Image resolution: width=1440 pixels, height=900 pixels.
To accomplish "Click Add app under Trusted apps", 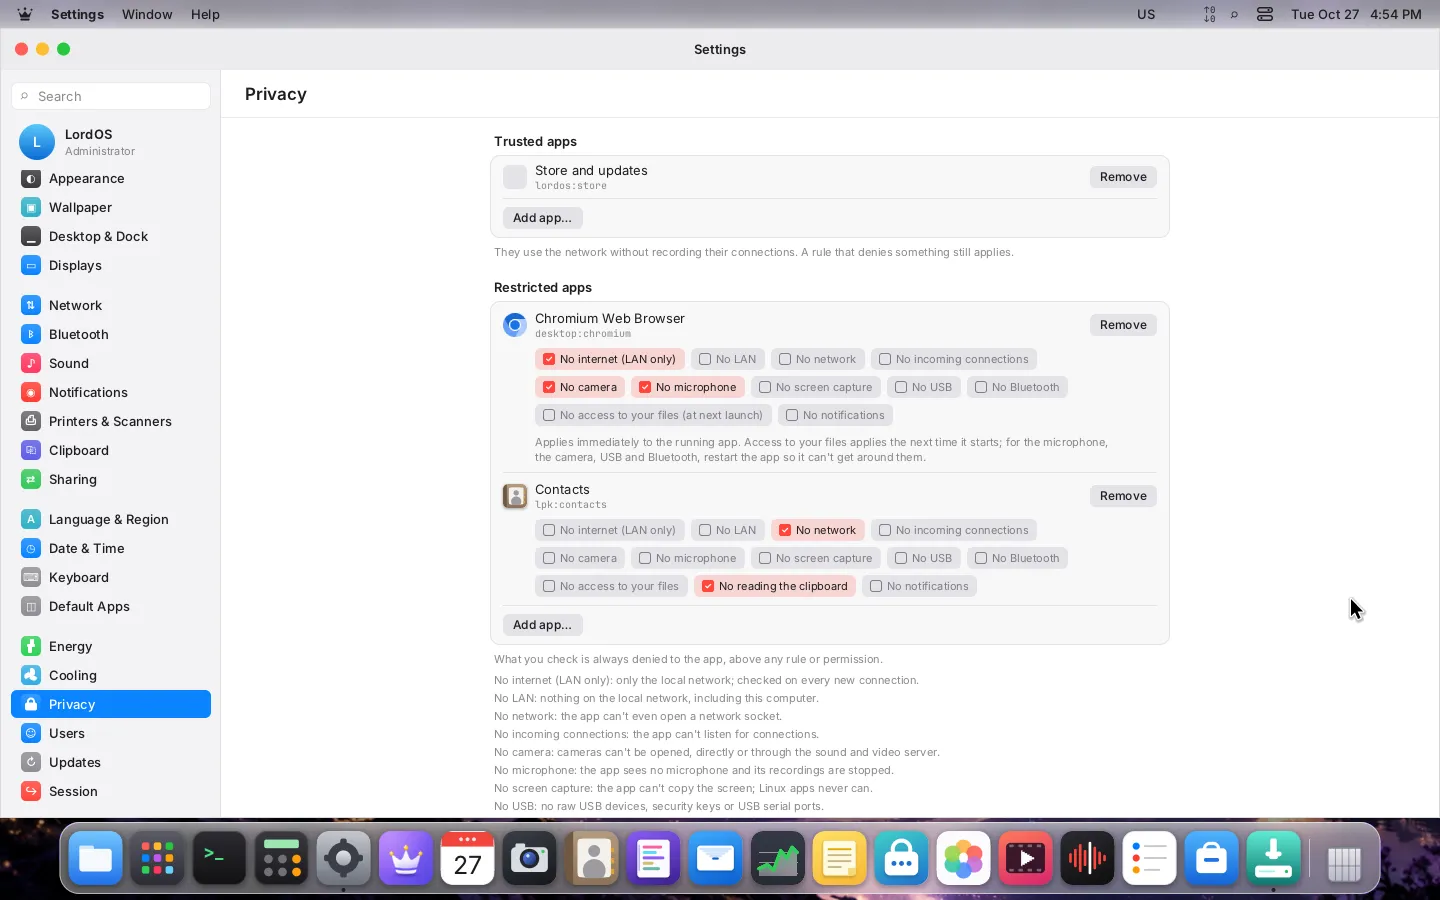I will [542, 218].
